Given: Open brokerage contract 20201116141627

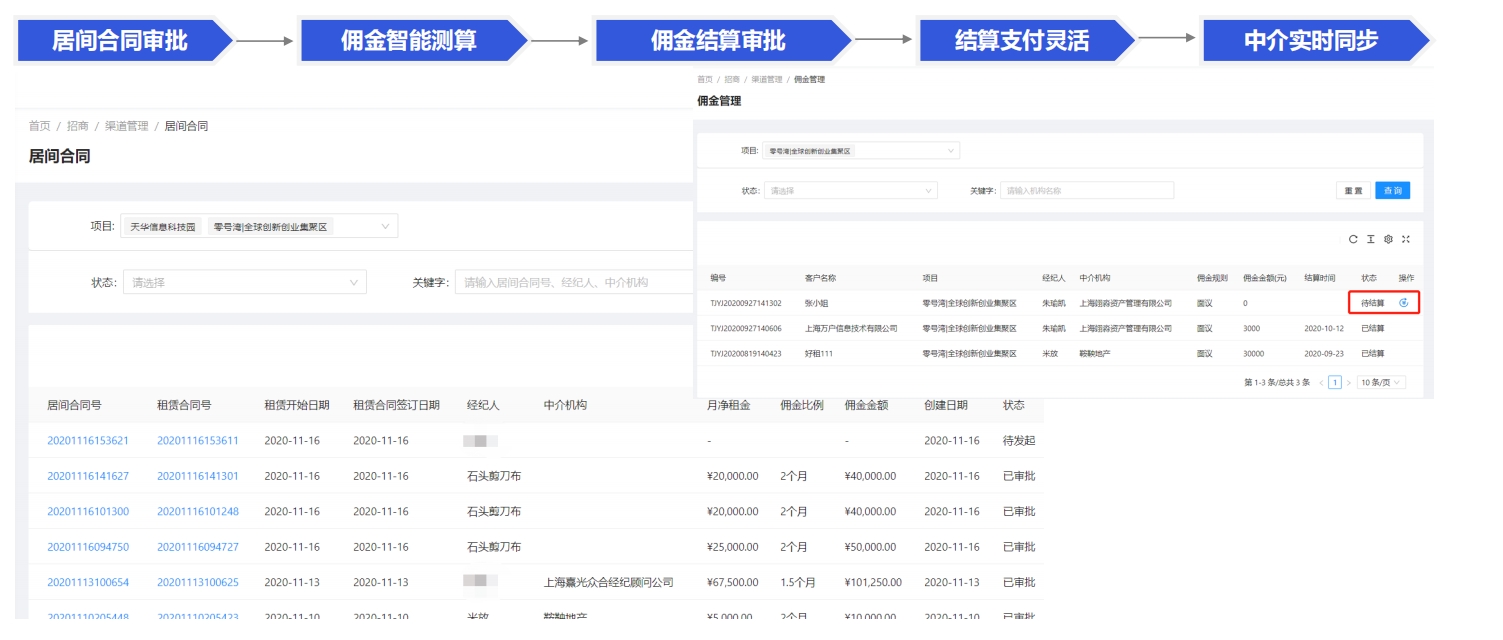Looking at the screenshot, I should 88,476.
